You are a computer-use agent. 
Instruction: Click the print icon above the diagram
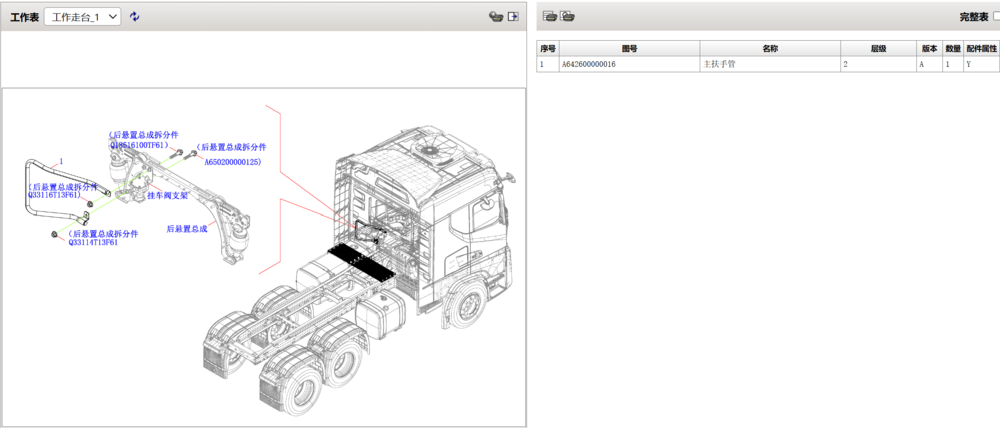[495, 17]
